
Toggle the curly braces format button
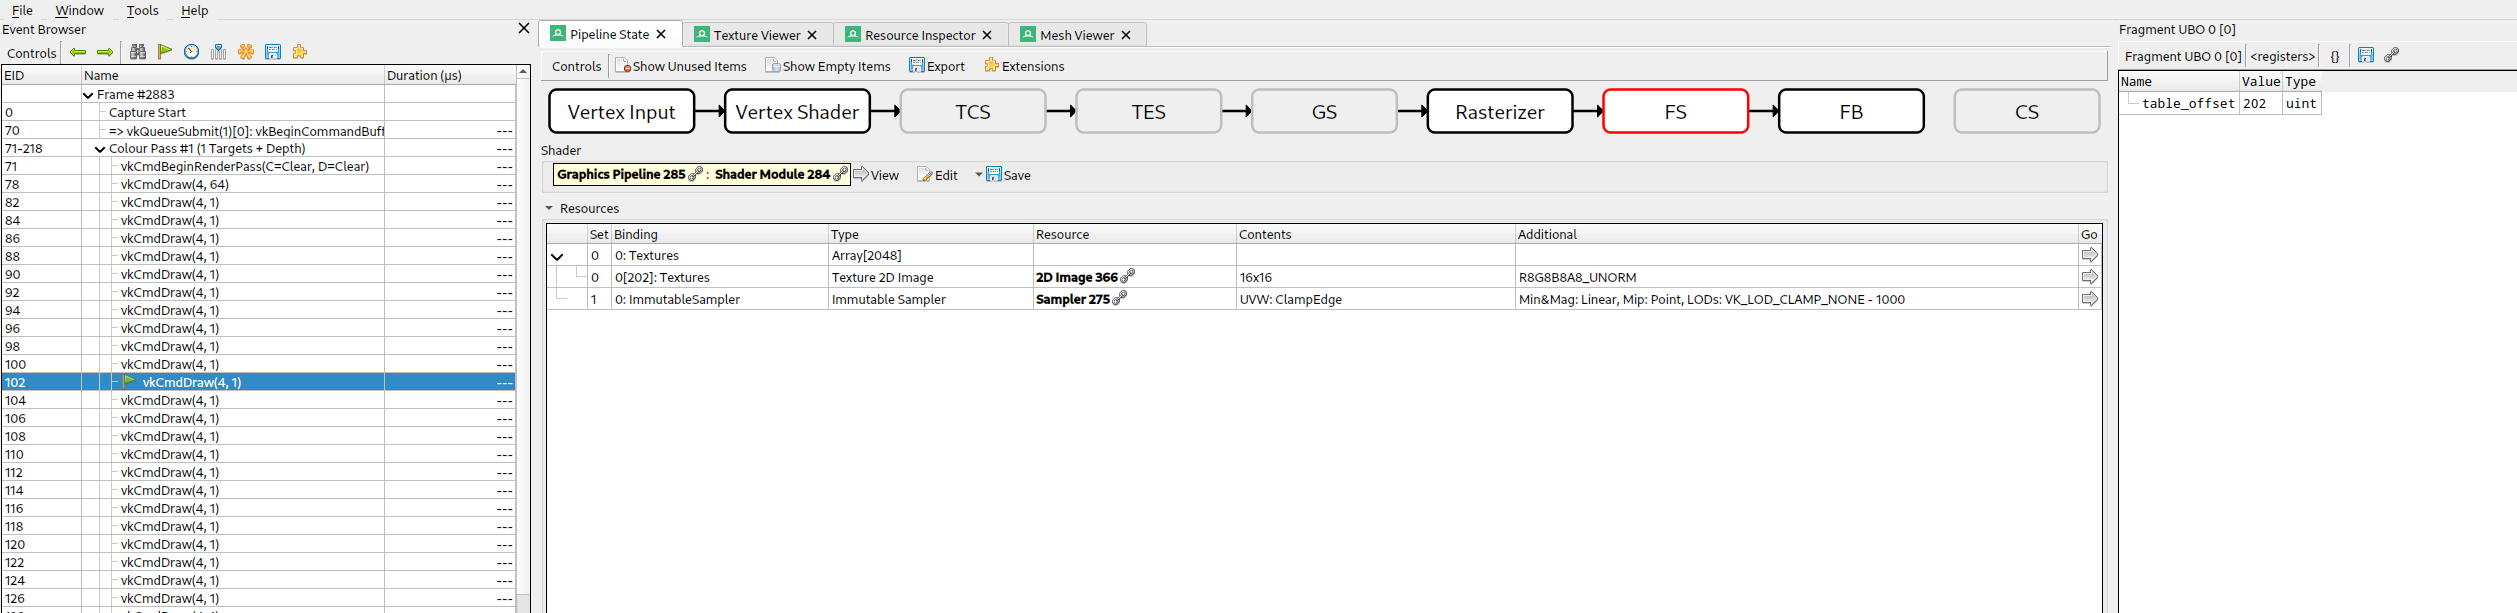click(x=2335, y=56)
